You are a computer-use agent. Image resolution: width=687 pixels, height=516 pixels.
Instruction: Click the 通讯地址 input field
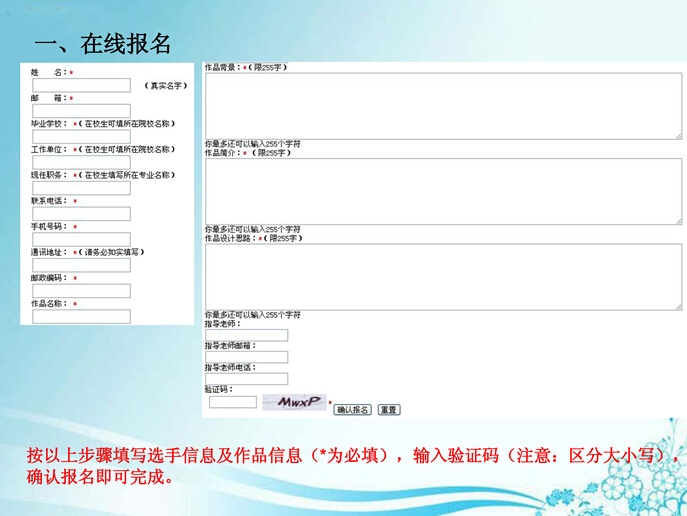[x=81, y=265]
